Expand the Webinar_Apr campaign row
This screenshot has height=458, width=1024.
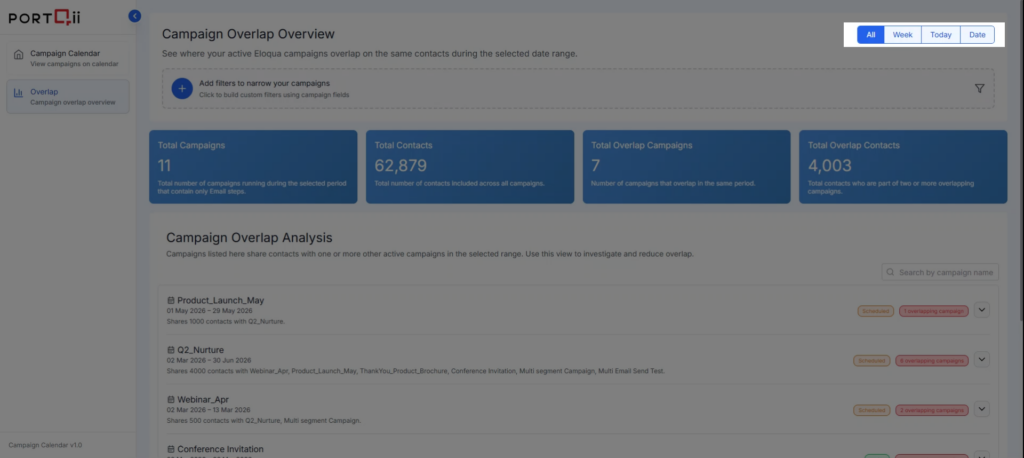[x=981, y=409]
